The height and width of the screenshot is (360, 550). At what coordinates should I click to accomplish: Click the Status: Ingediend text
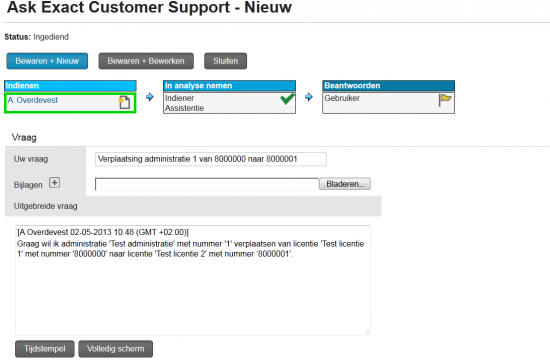coord(36,37)
